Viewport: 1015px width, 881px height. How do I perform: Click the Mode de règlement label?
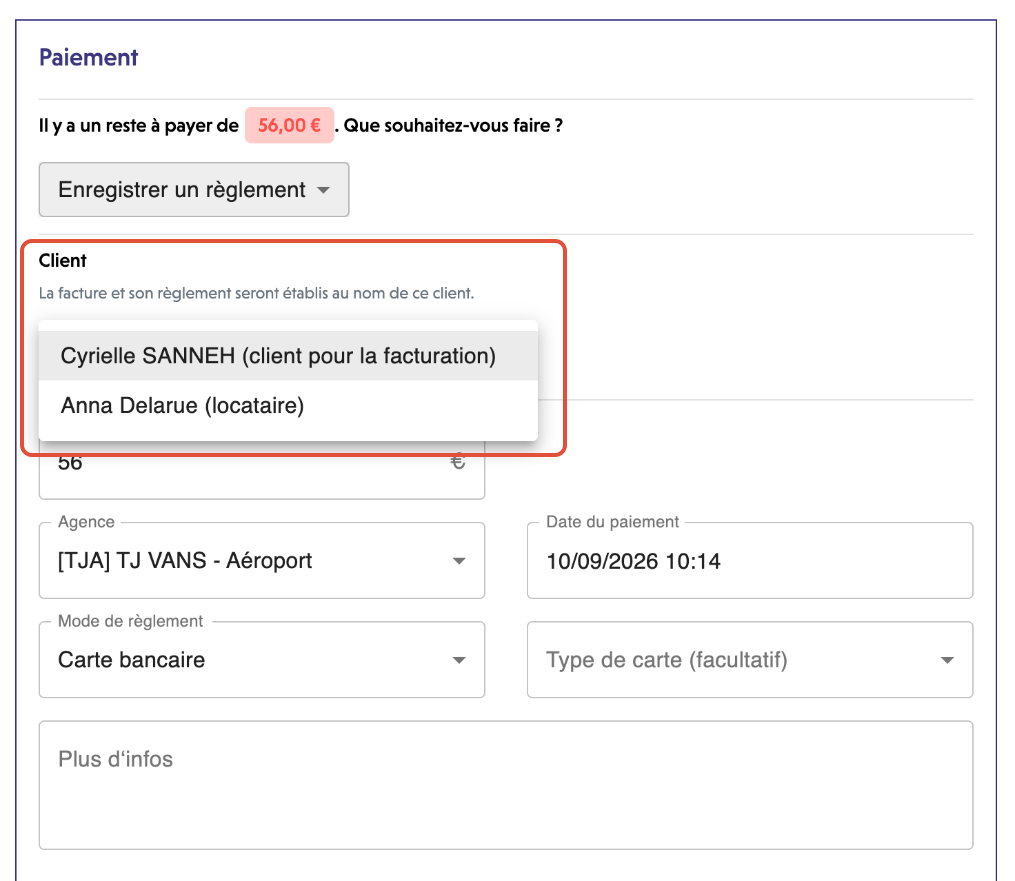pyautogui.click(x=131, y=621)
